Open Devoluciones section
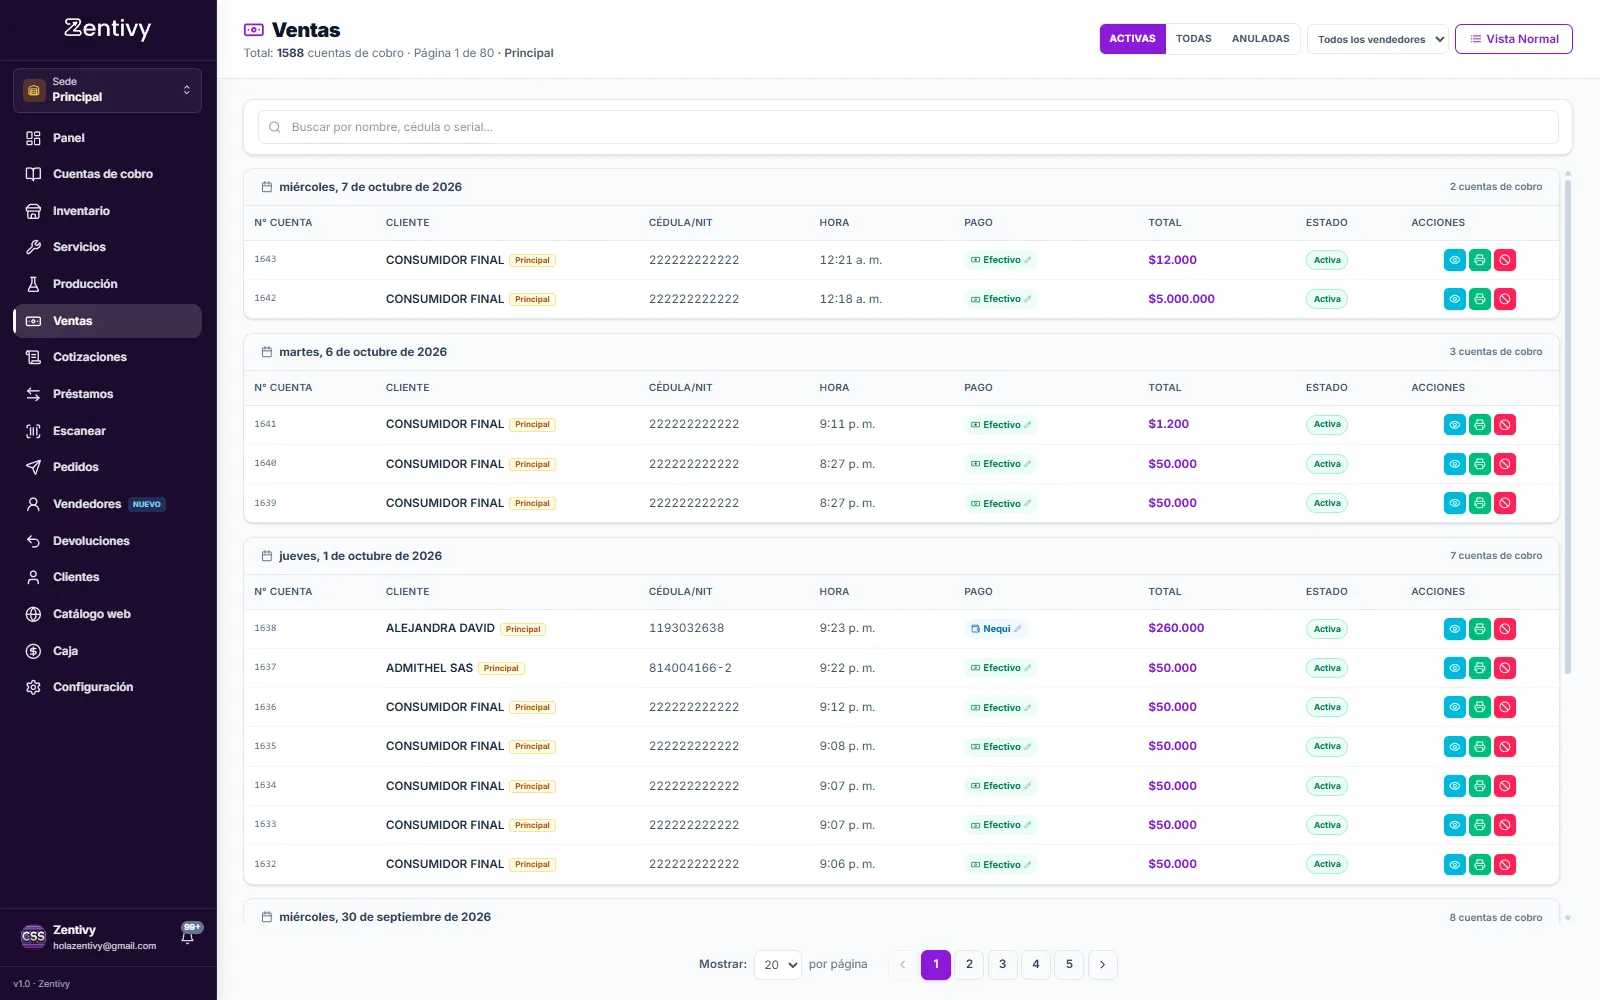The width and height of the screenshot is (1600, 1000). click(107, 541)
